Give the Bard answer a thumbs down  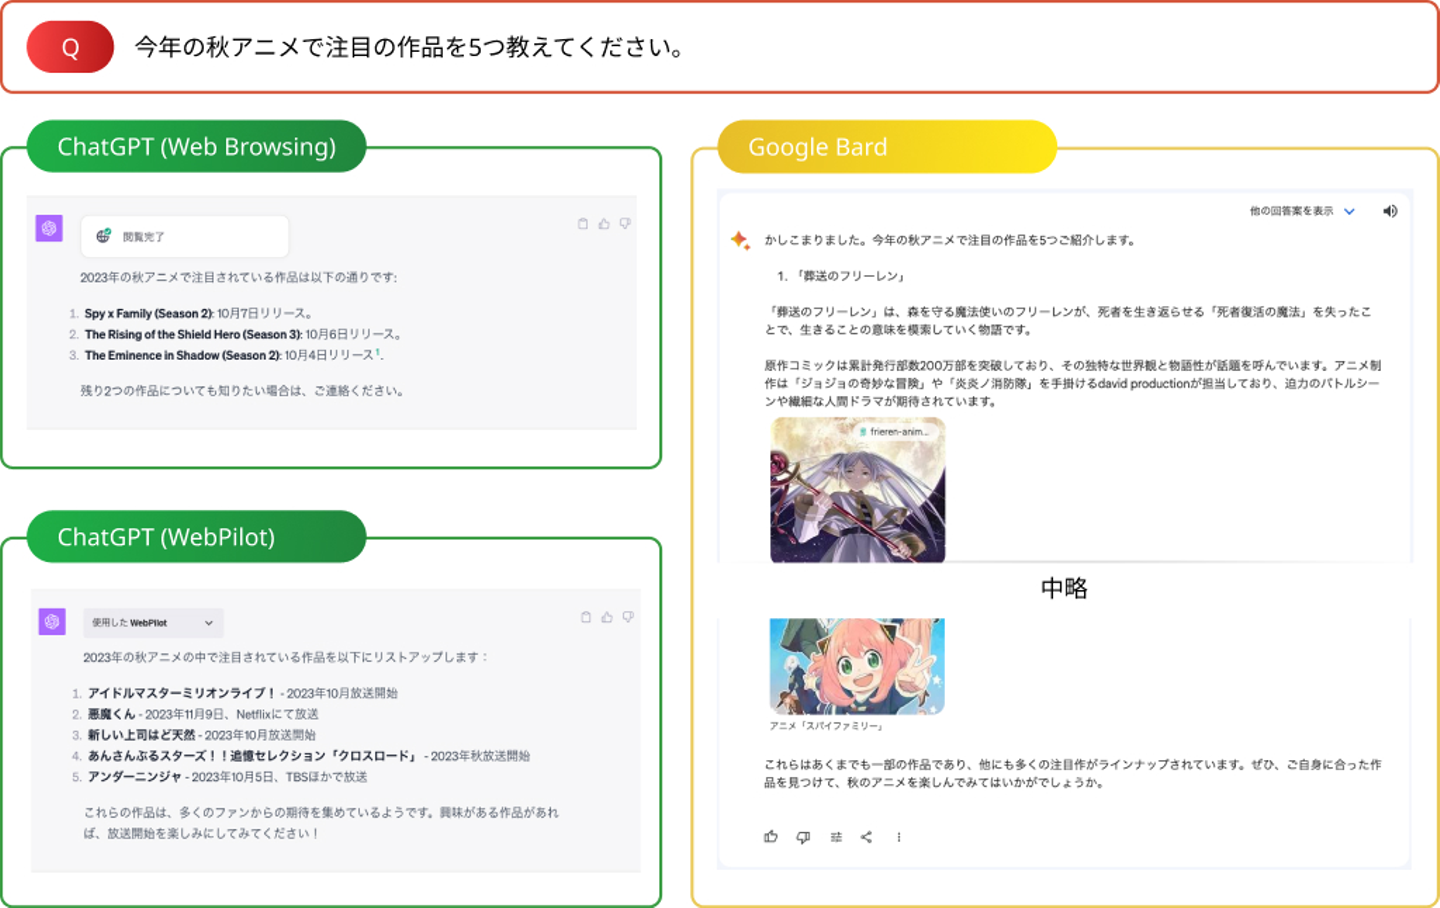click(803, 837)
